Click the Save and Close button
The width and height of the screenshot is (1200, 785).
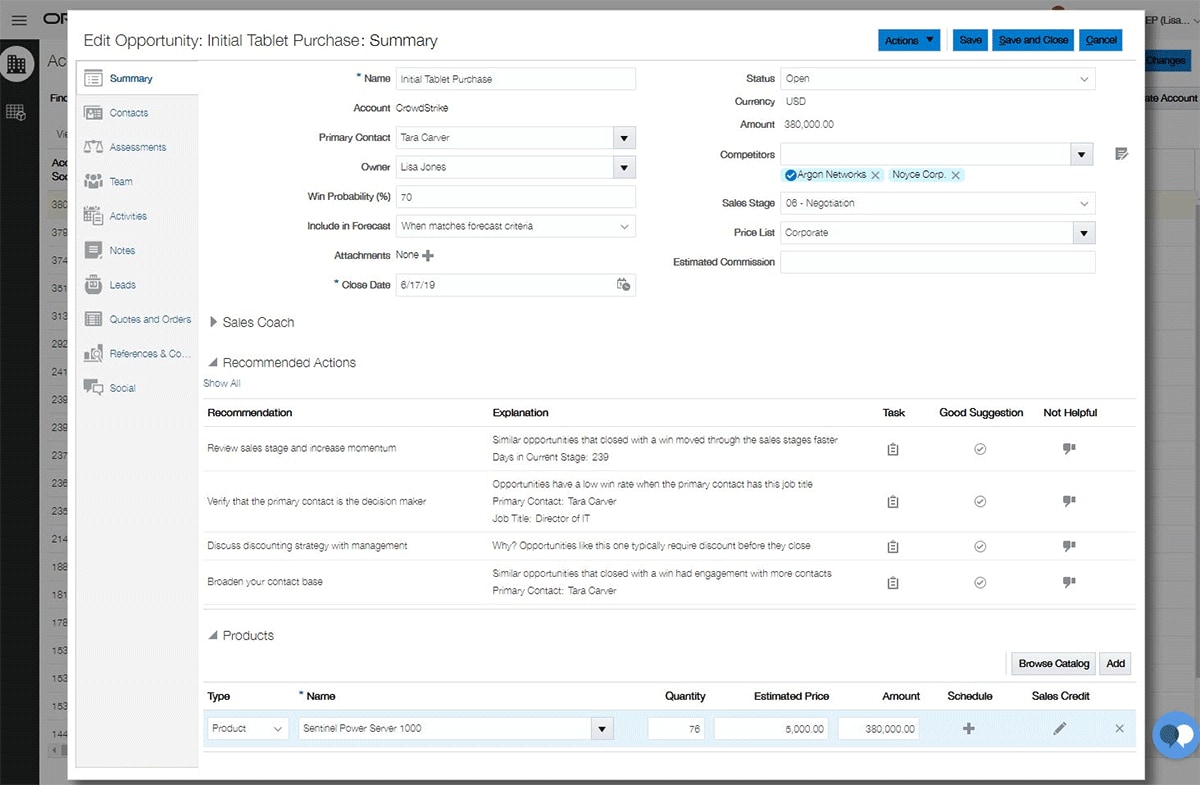coord(1034,40)
